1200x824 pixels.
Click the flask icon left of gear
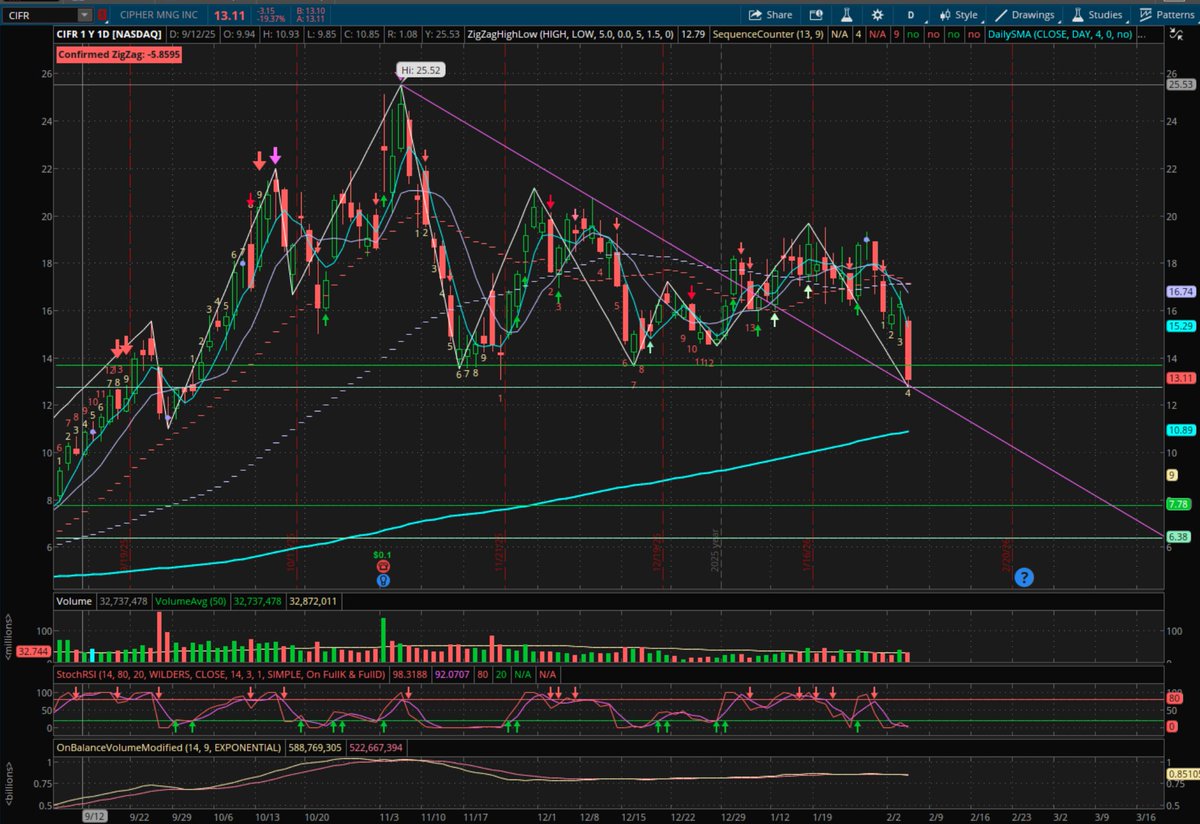846,15
